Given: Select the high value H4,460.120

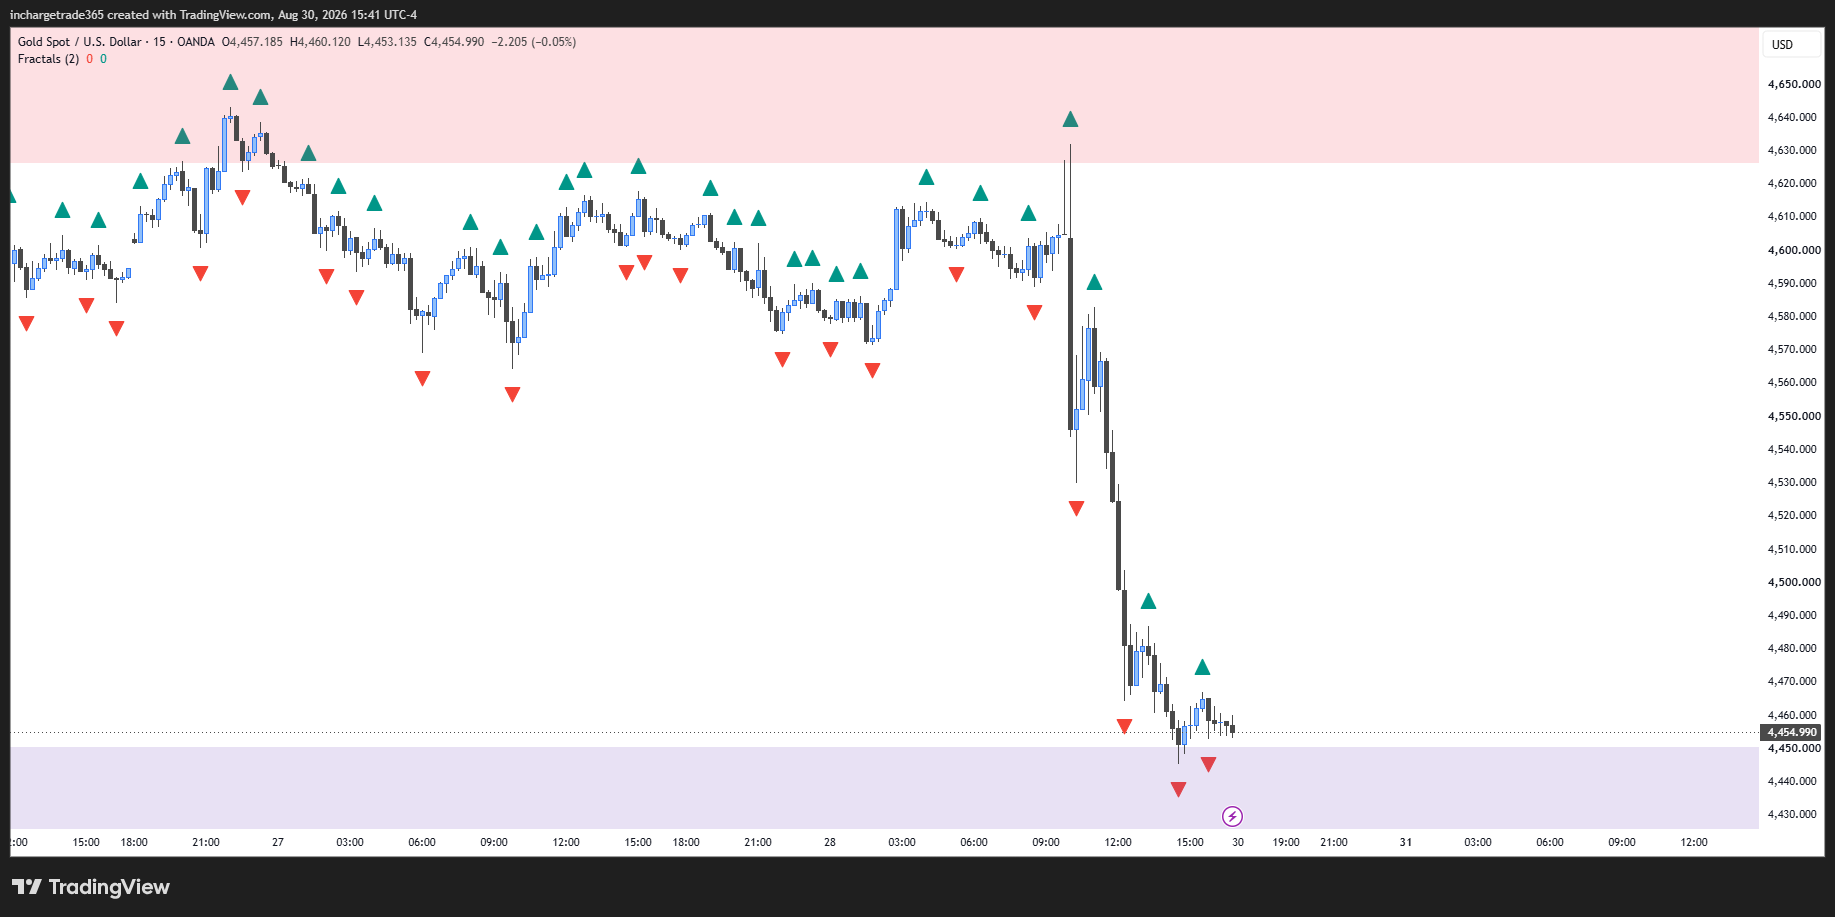Looking at the screenshot, I should (320, 42).
